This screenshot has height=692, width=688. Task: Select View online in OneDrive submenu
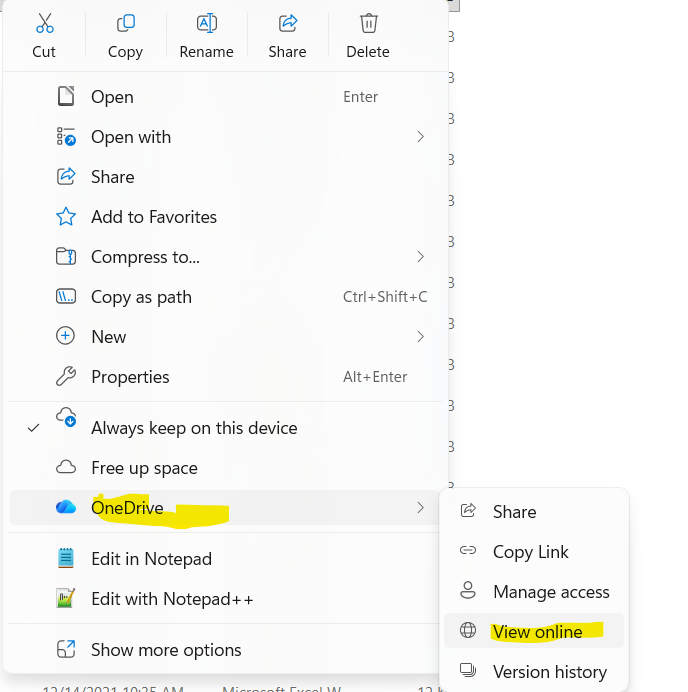click(x=534, y=631)
